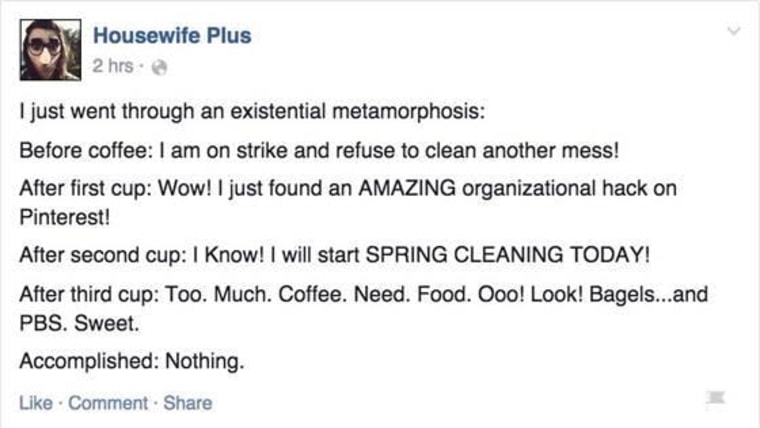
Task: Open the post via 2 hrs timestamp
Action: click(112, 66)
